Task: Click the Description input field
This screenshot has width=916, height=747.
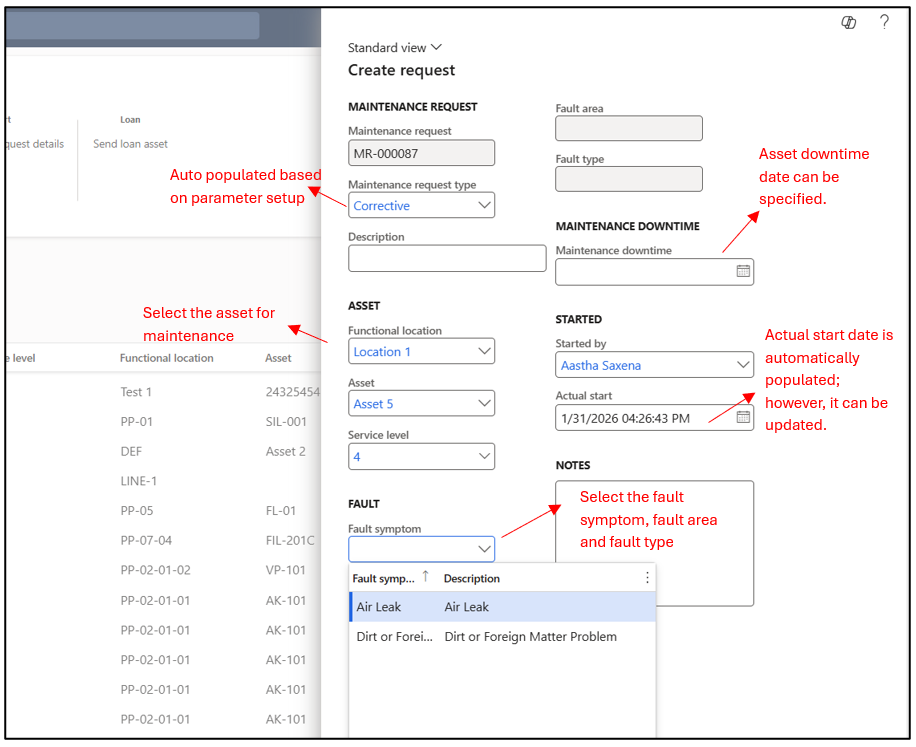Action: pyautogui.click(x=446, y=258)
